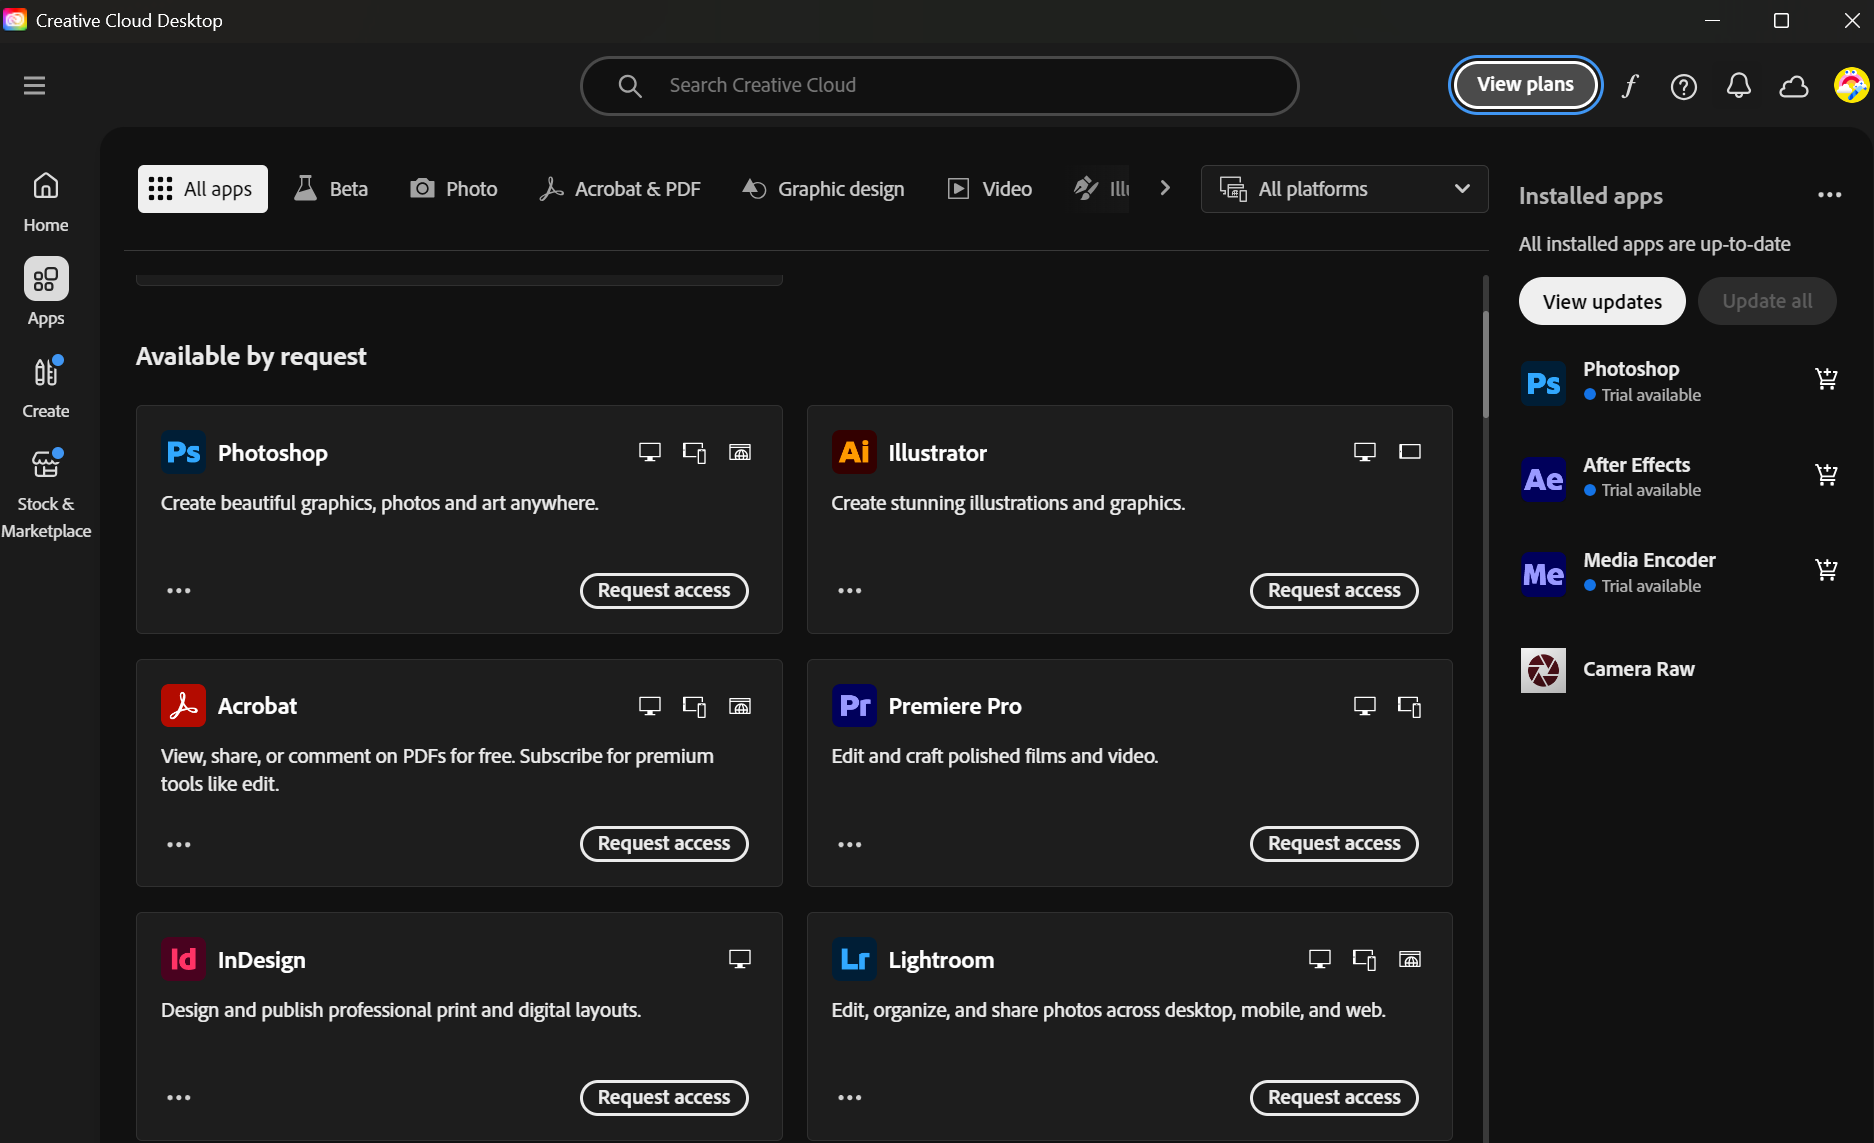Open the All platforms dropdown
This screenshot has width=1874, height=1143.
coord(1344,189)
